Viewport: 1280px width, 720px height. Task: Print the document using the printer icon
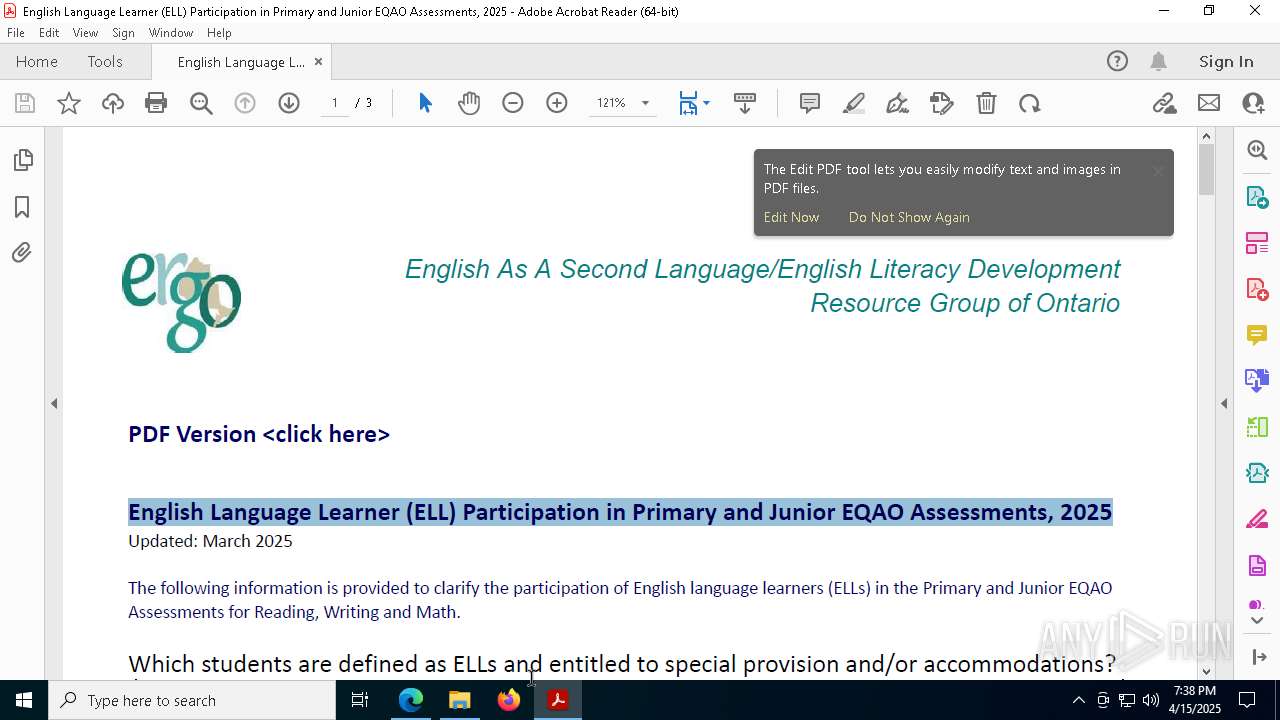156,103
